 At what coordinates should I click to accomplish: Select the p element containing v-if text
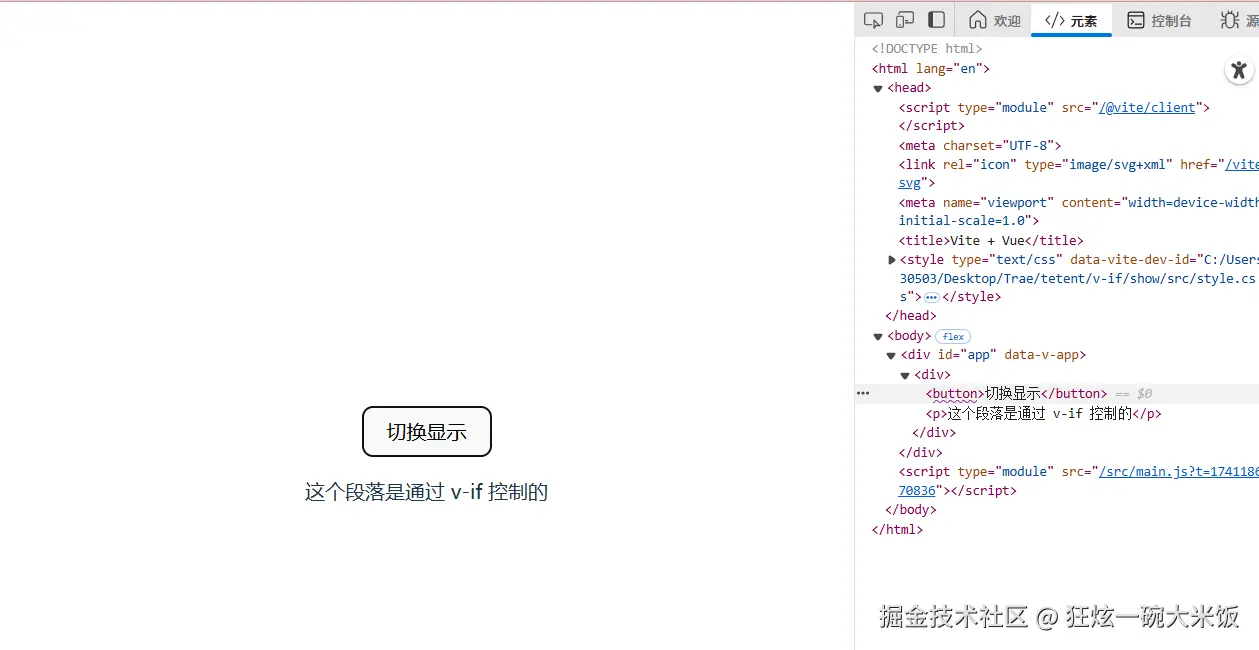coord(1030,413)
